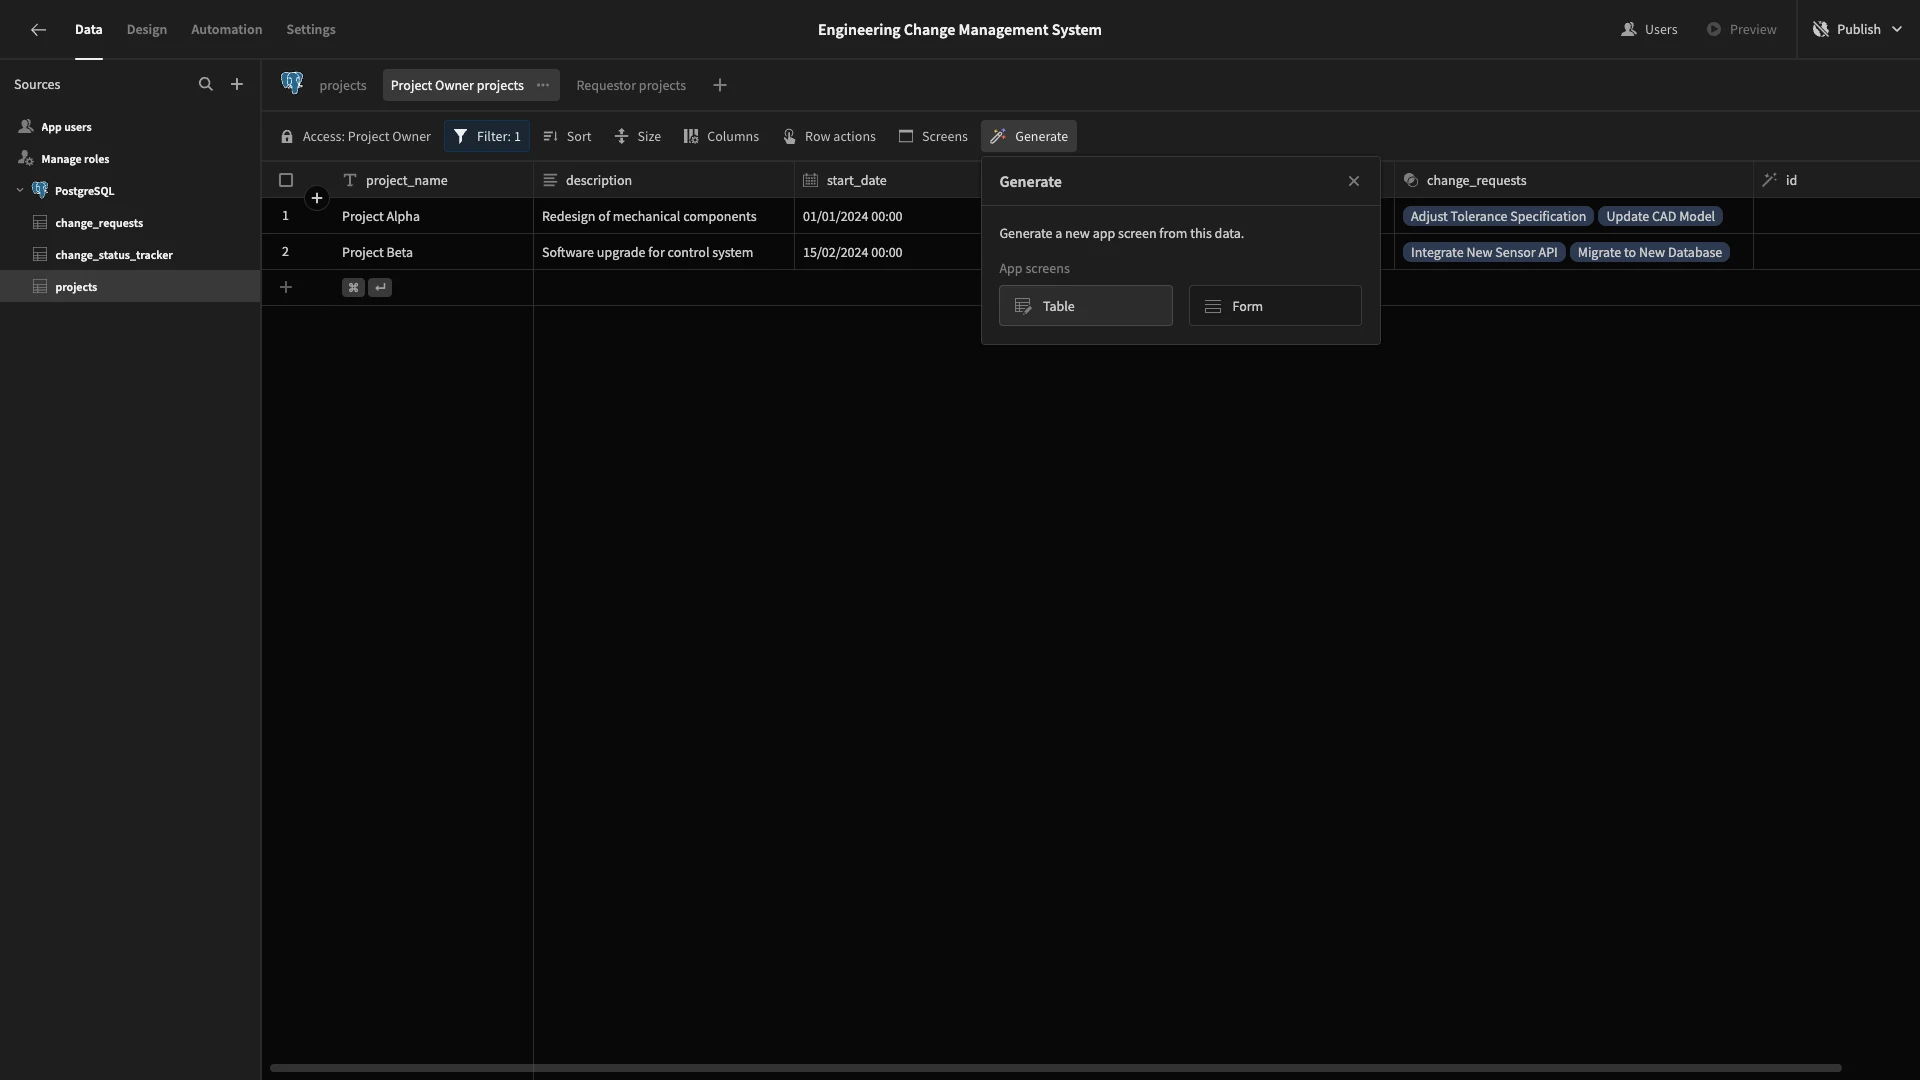This screenshot has width=1920, height=1080.
Task: Click Integrate New Sensor API tag
Action: (x=1484, y=253)
